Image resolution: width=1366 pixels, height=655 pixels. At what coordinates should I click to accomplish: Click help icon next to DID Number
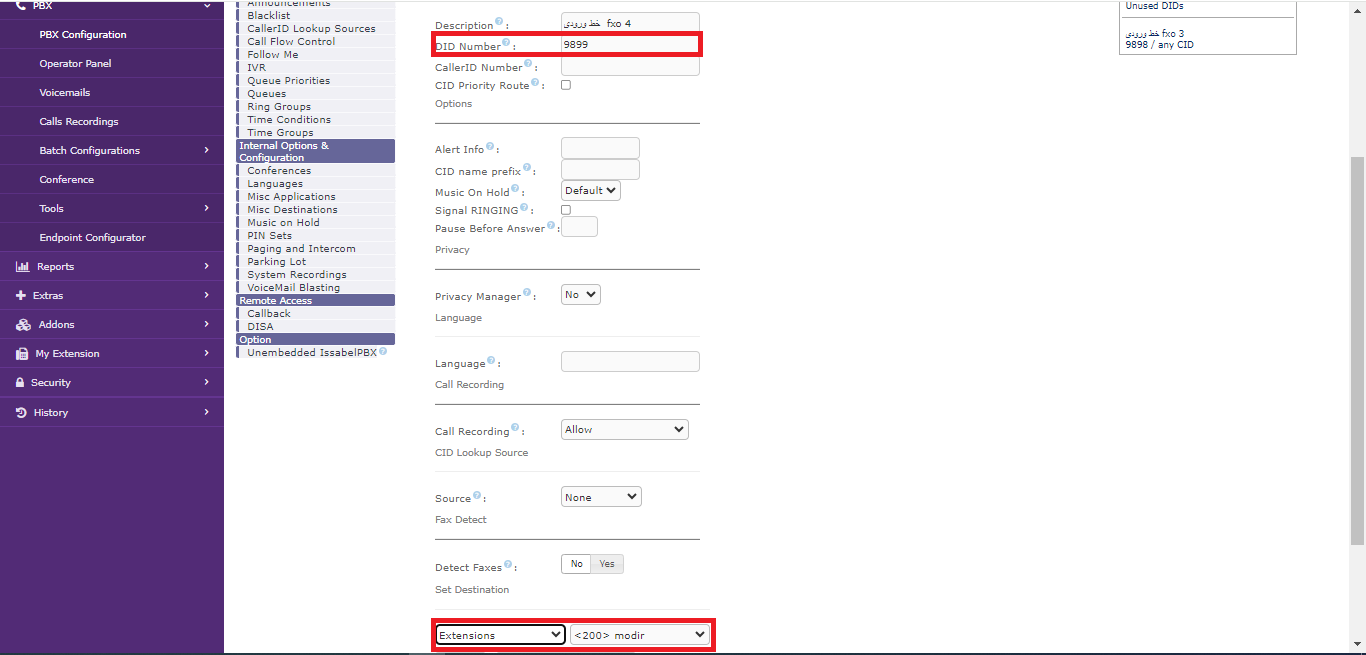click(x=506, y=44)
